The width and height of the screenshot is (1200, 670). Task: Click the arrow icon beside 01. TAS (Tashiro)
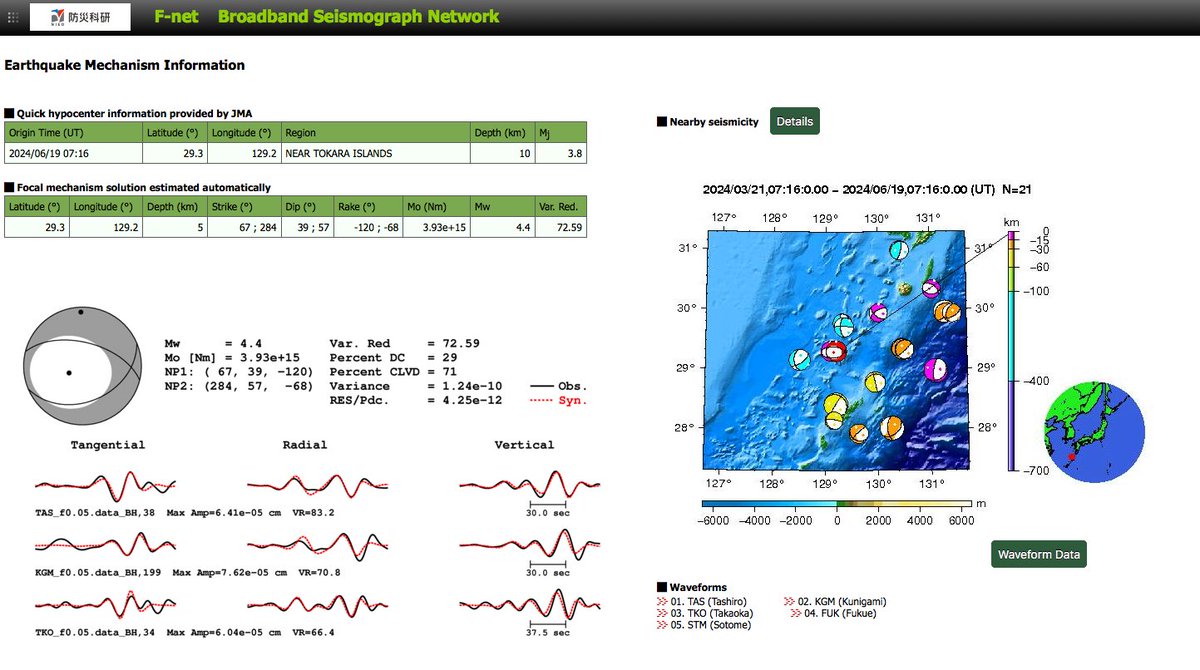(x=662, y=602)
